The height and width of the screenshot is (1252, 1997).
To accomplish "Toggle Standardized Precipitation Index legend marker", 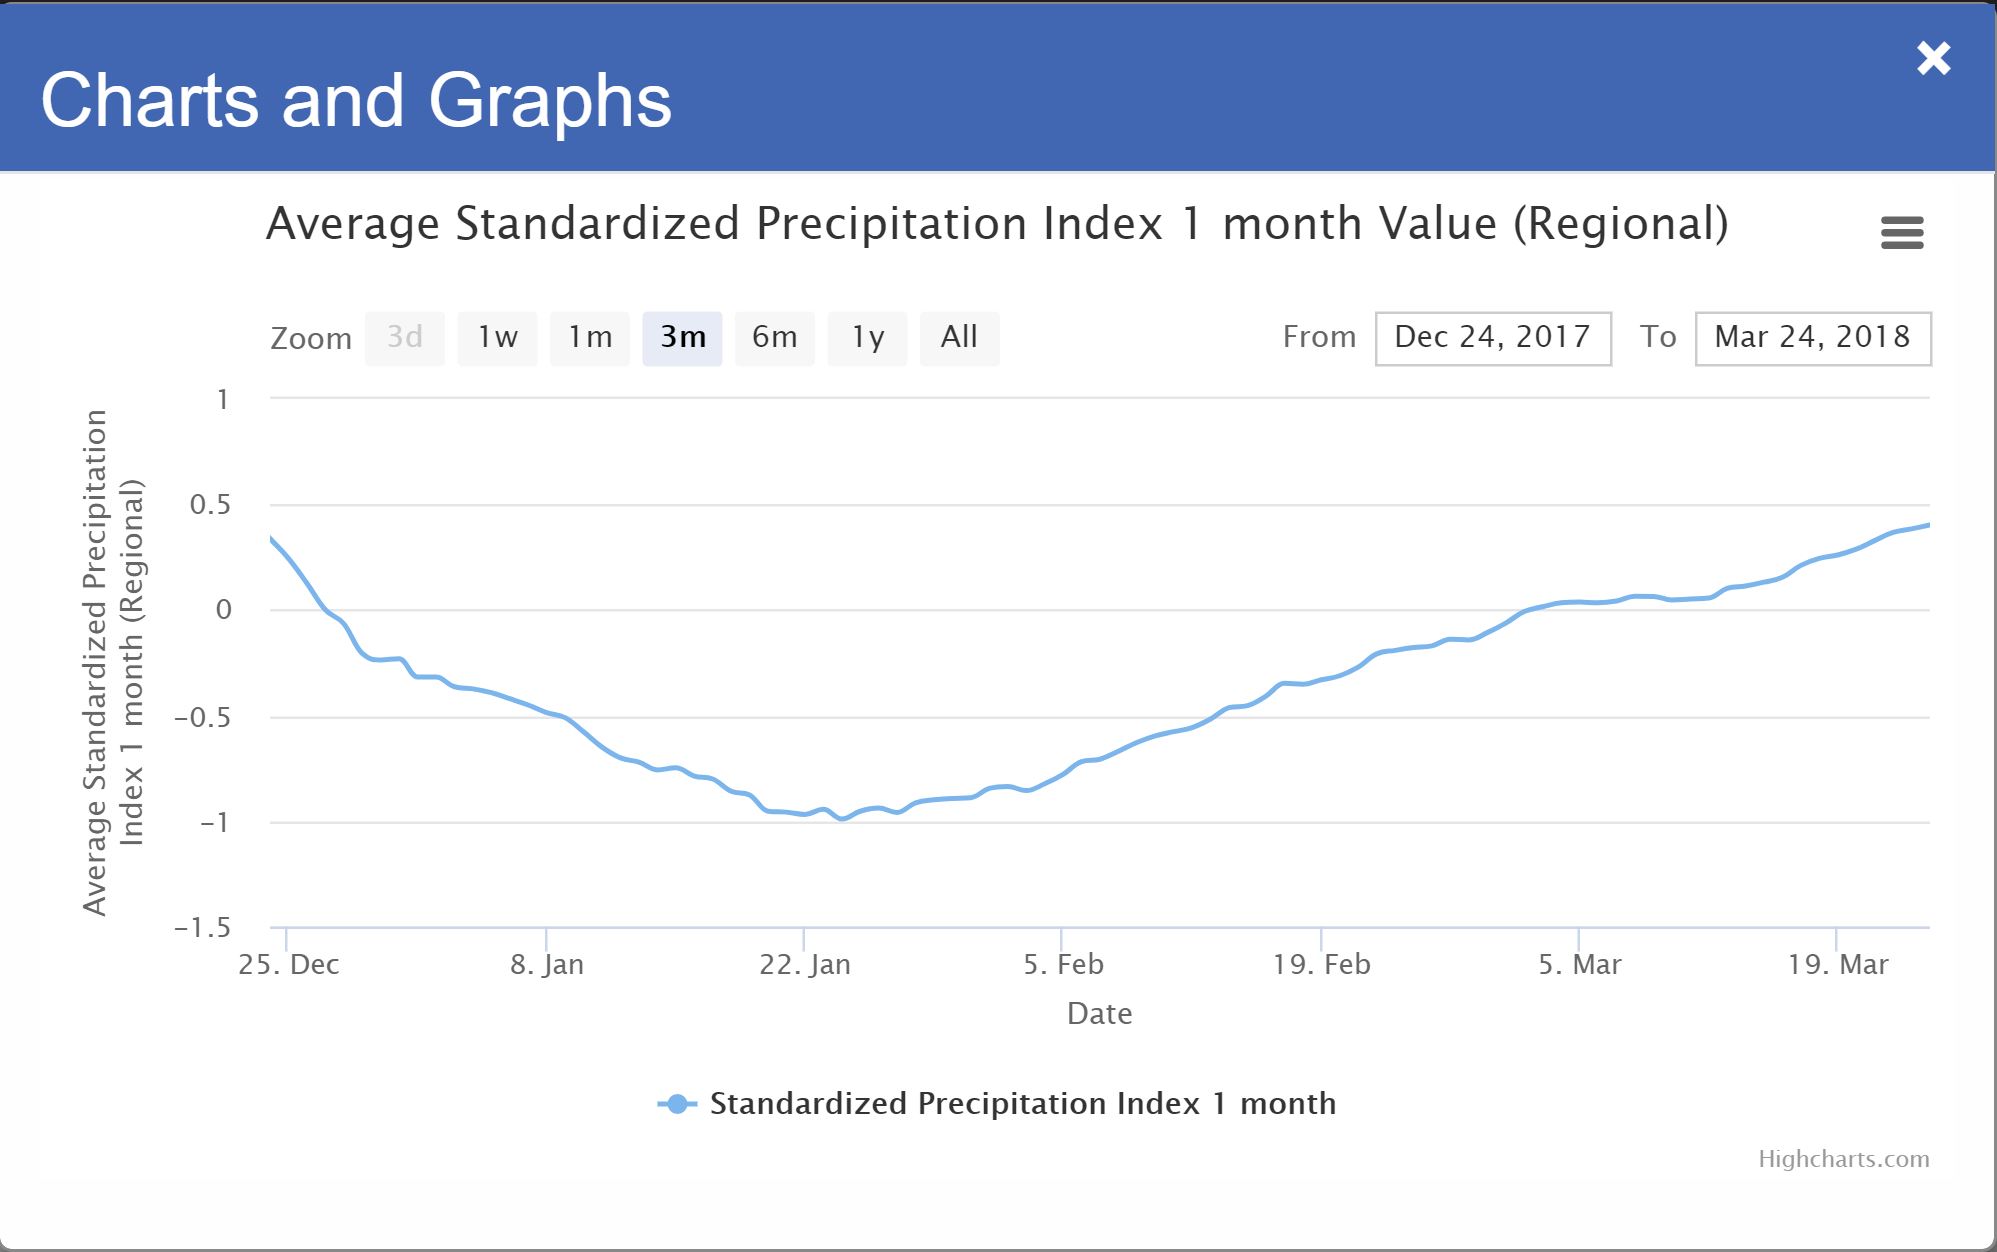I will click(677, 1104).
